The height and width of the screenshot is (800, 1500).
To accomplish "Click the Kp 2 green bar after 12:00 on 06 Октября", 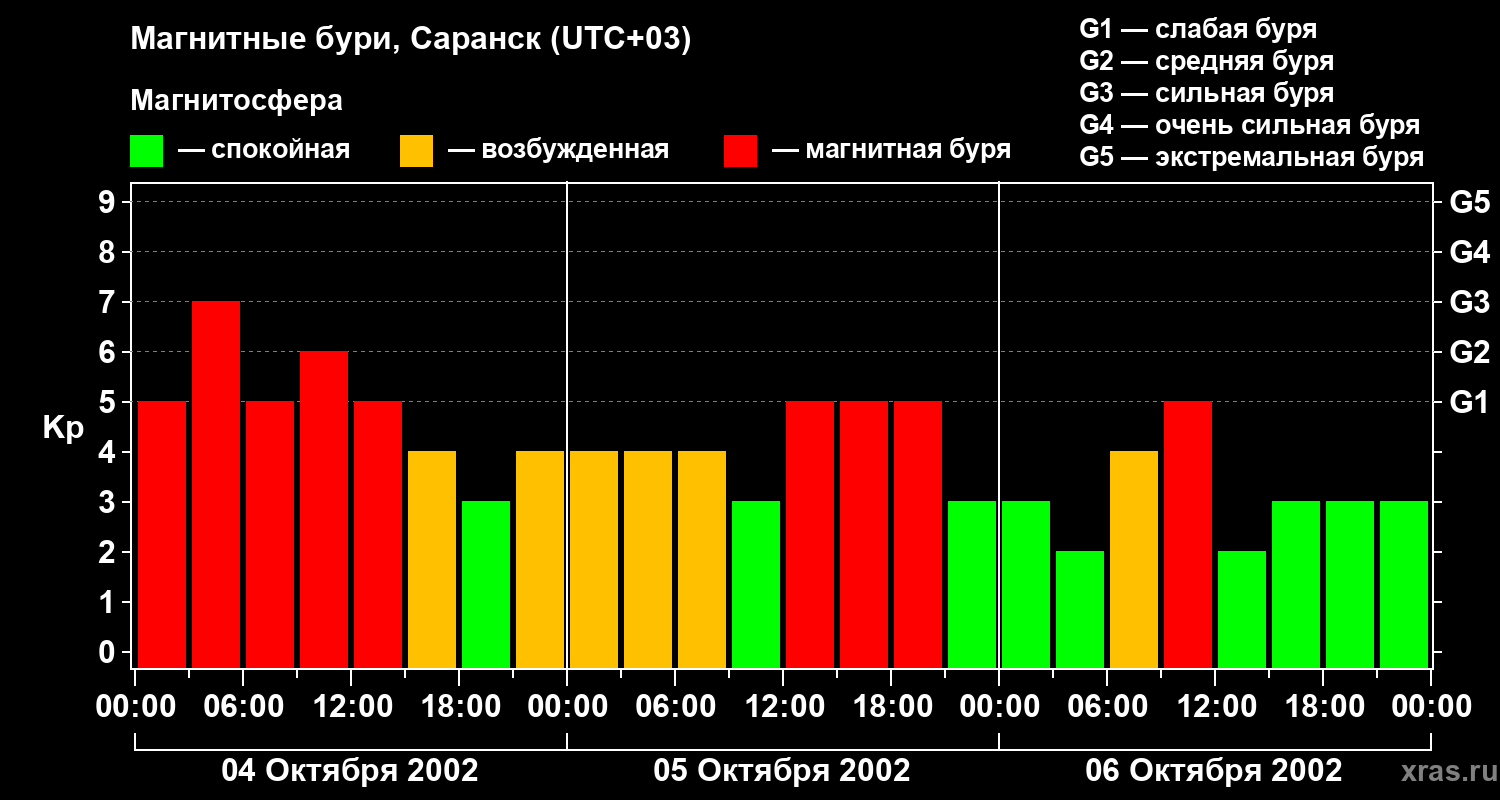I will point(1242,609).
